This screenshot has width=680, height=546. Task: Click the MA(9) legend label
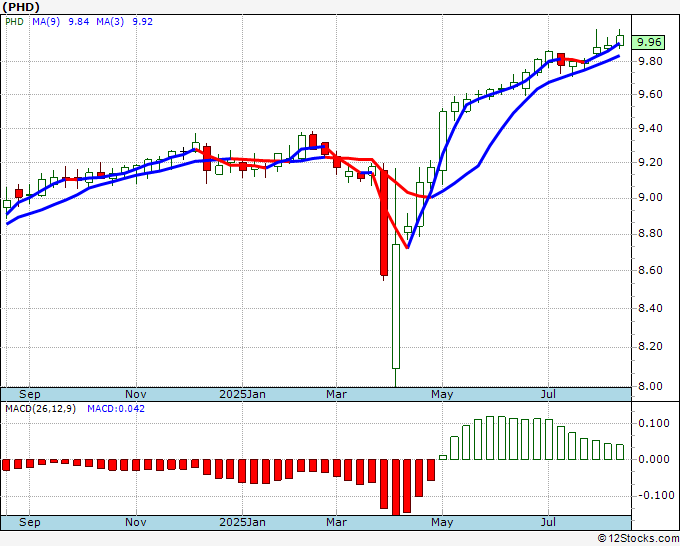pyautogui.click(x=46, y=22)
